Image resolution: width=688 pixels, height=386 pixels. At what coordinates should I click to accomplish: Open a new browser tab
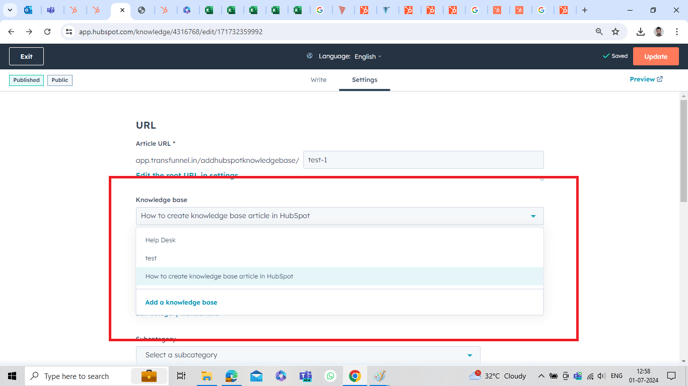pyautogui.click(x=584, y=10)
